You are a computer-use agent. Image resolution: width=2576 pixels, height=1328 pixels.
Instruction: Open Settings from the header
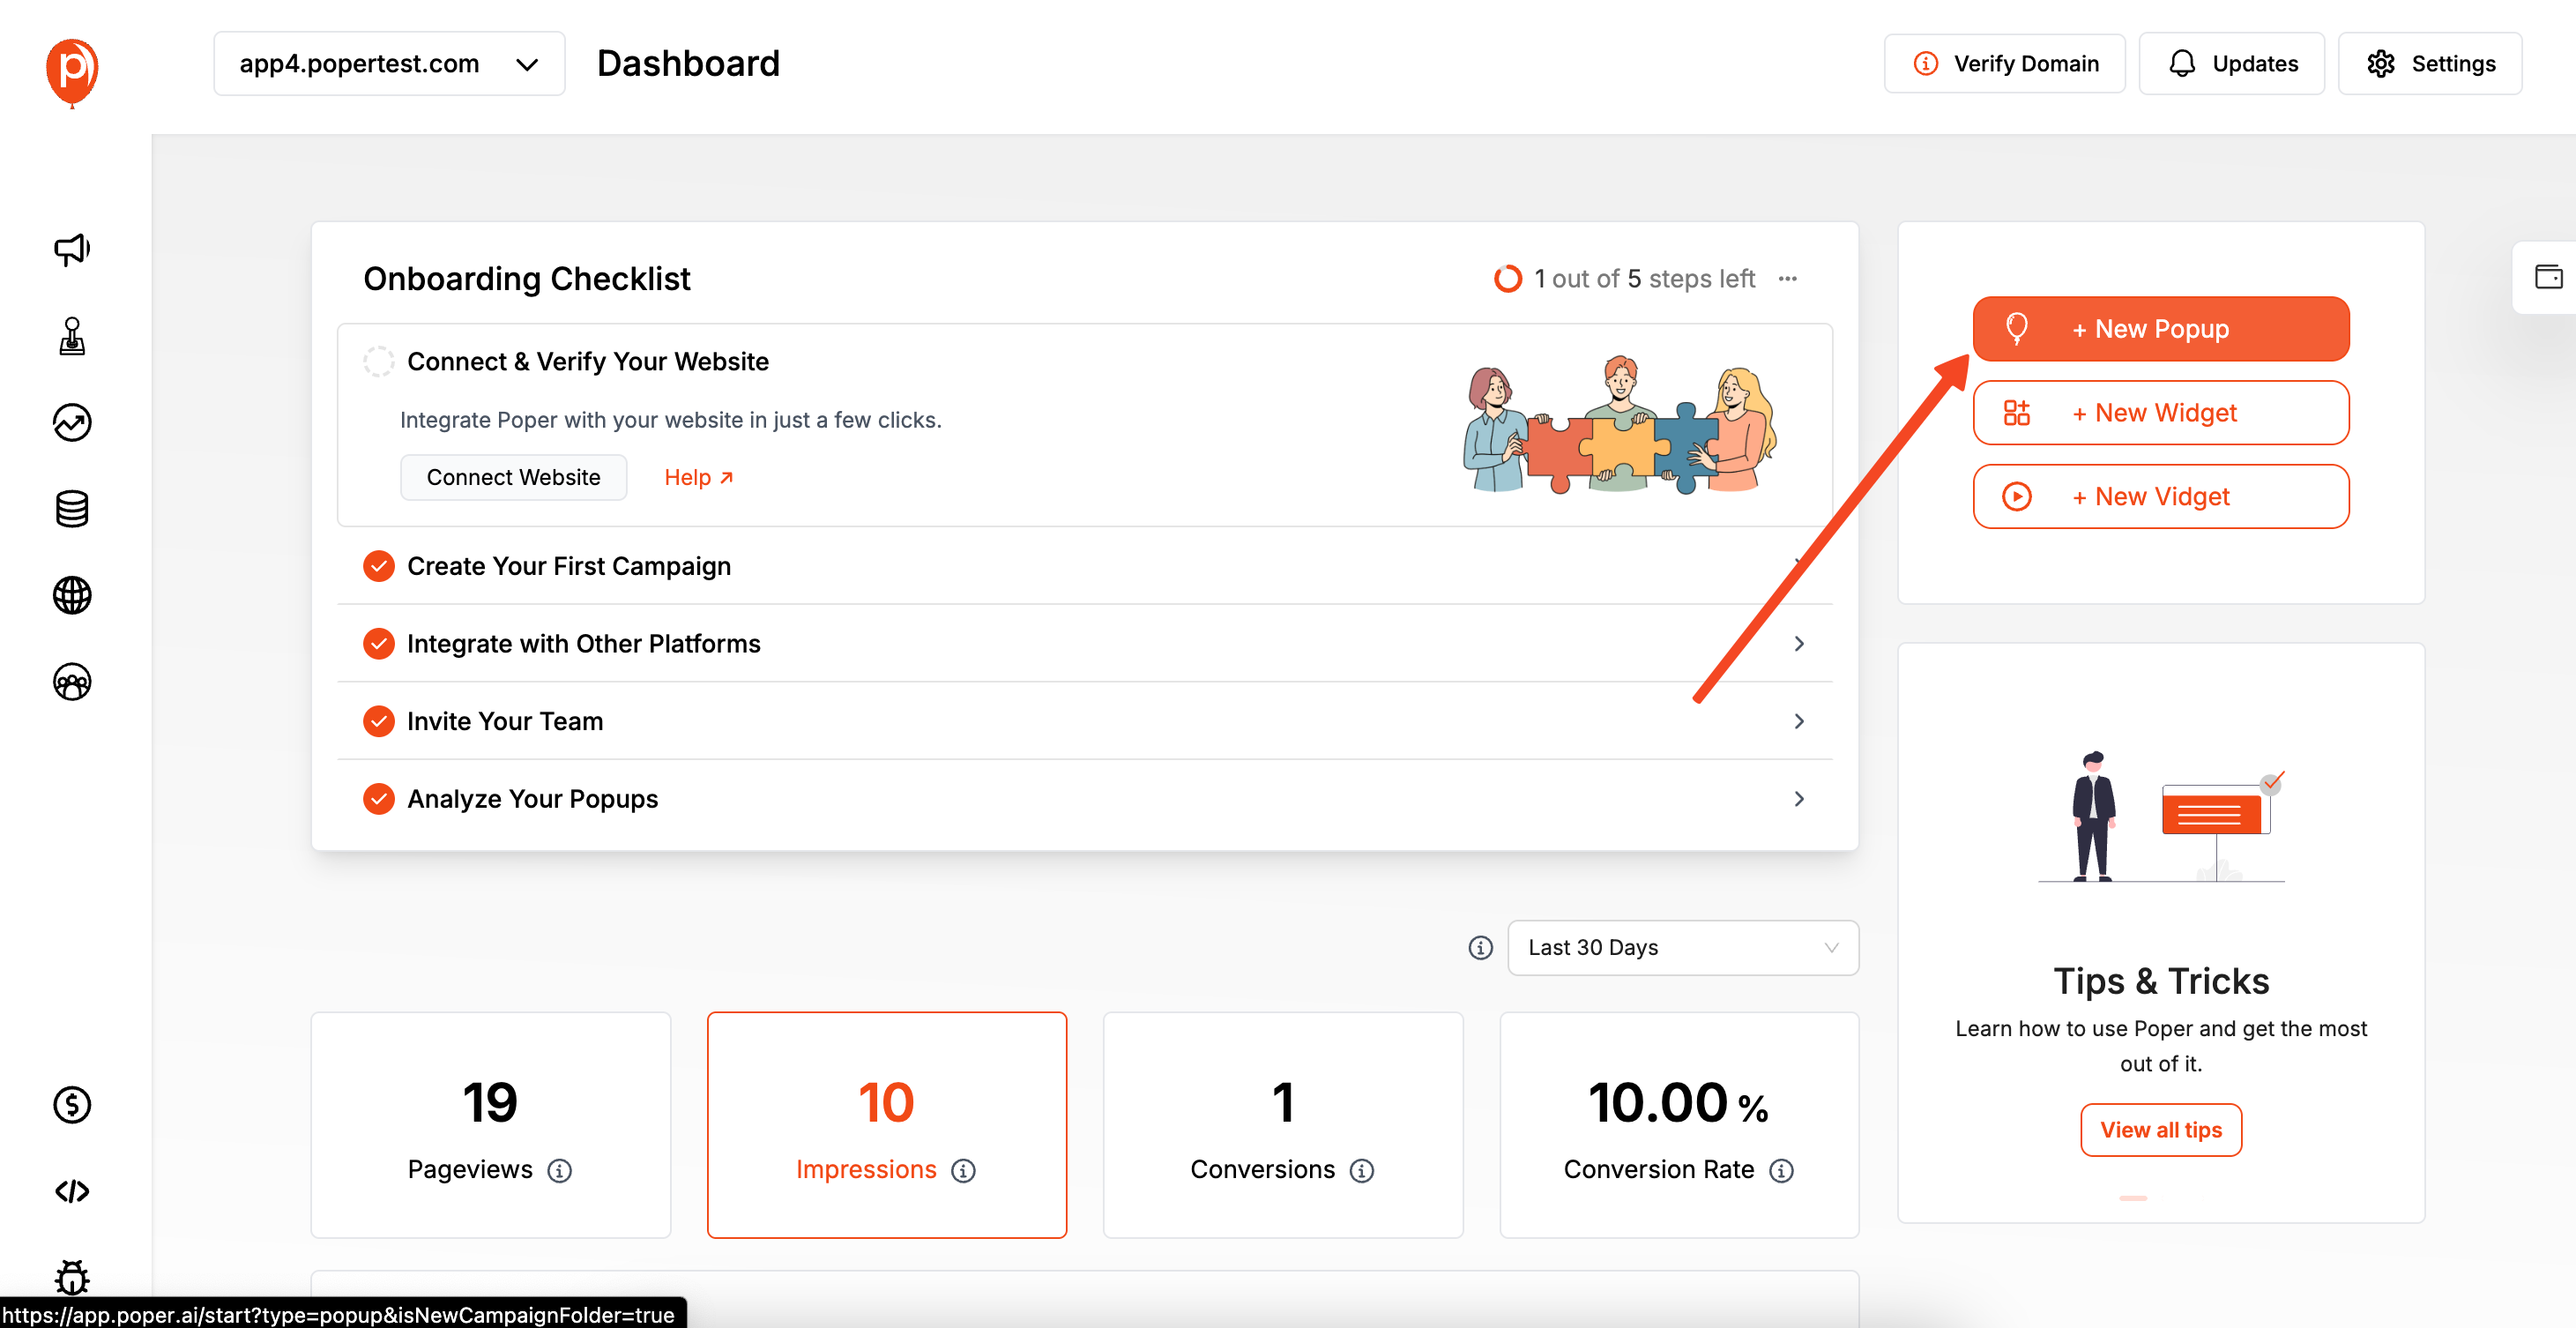tap(2429, 64)
